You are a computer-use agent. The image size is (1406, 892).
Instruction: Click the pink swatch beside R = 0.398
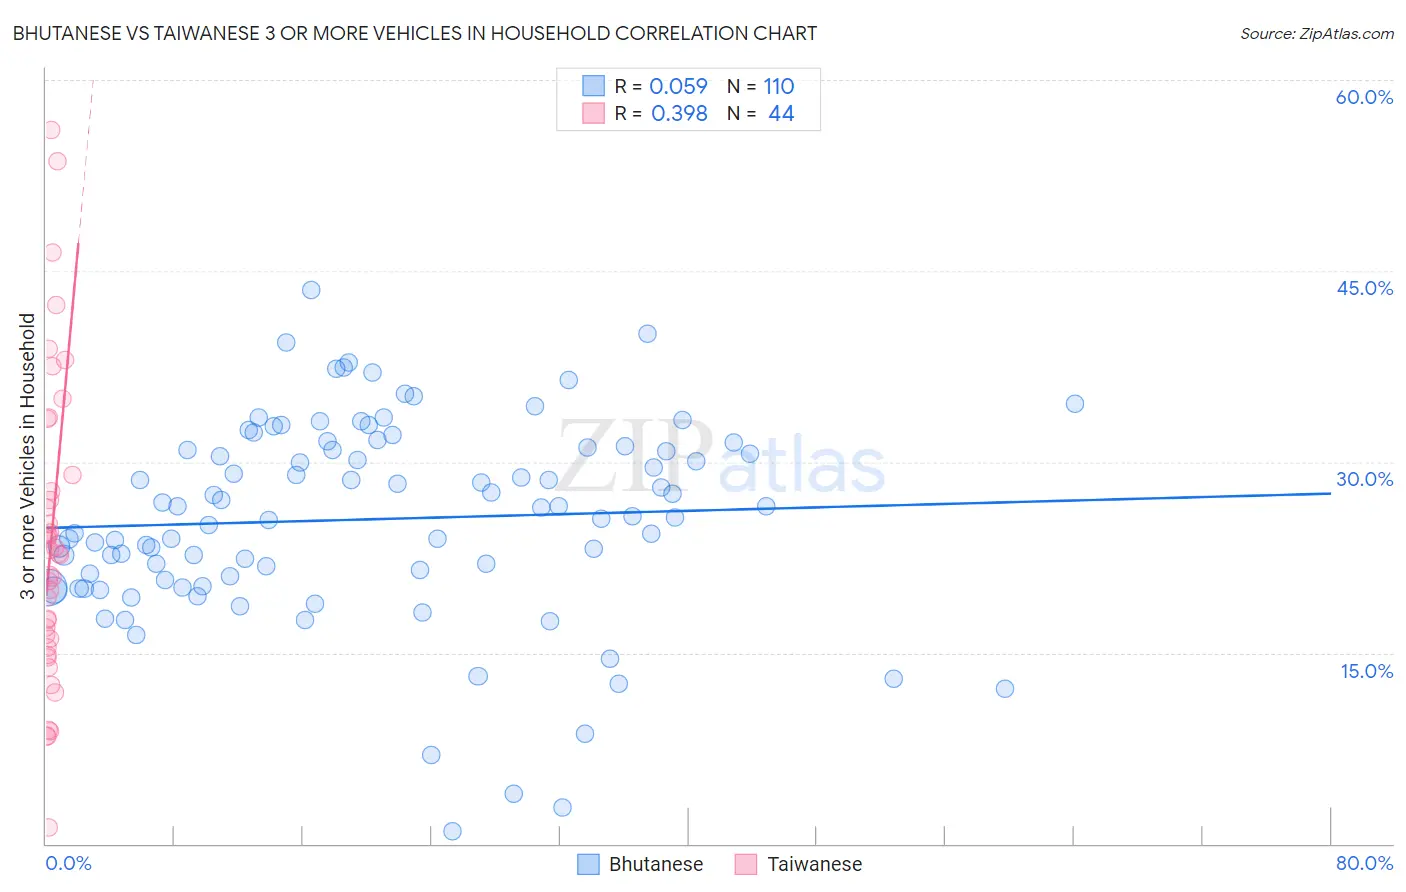(594, 113)
